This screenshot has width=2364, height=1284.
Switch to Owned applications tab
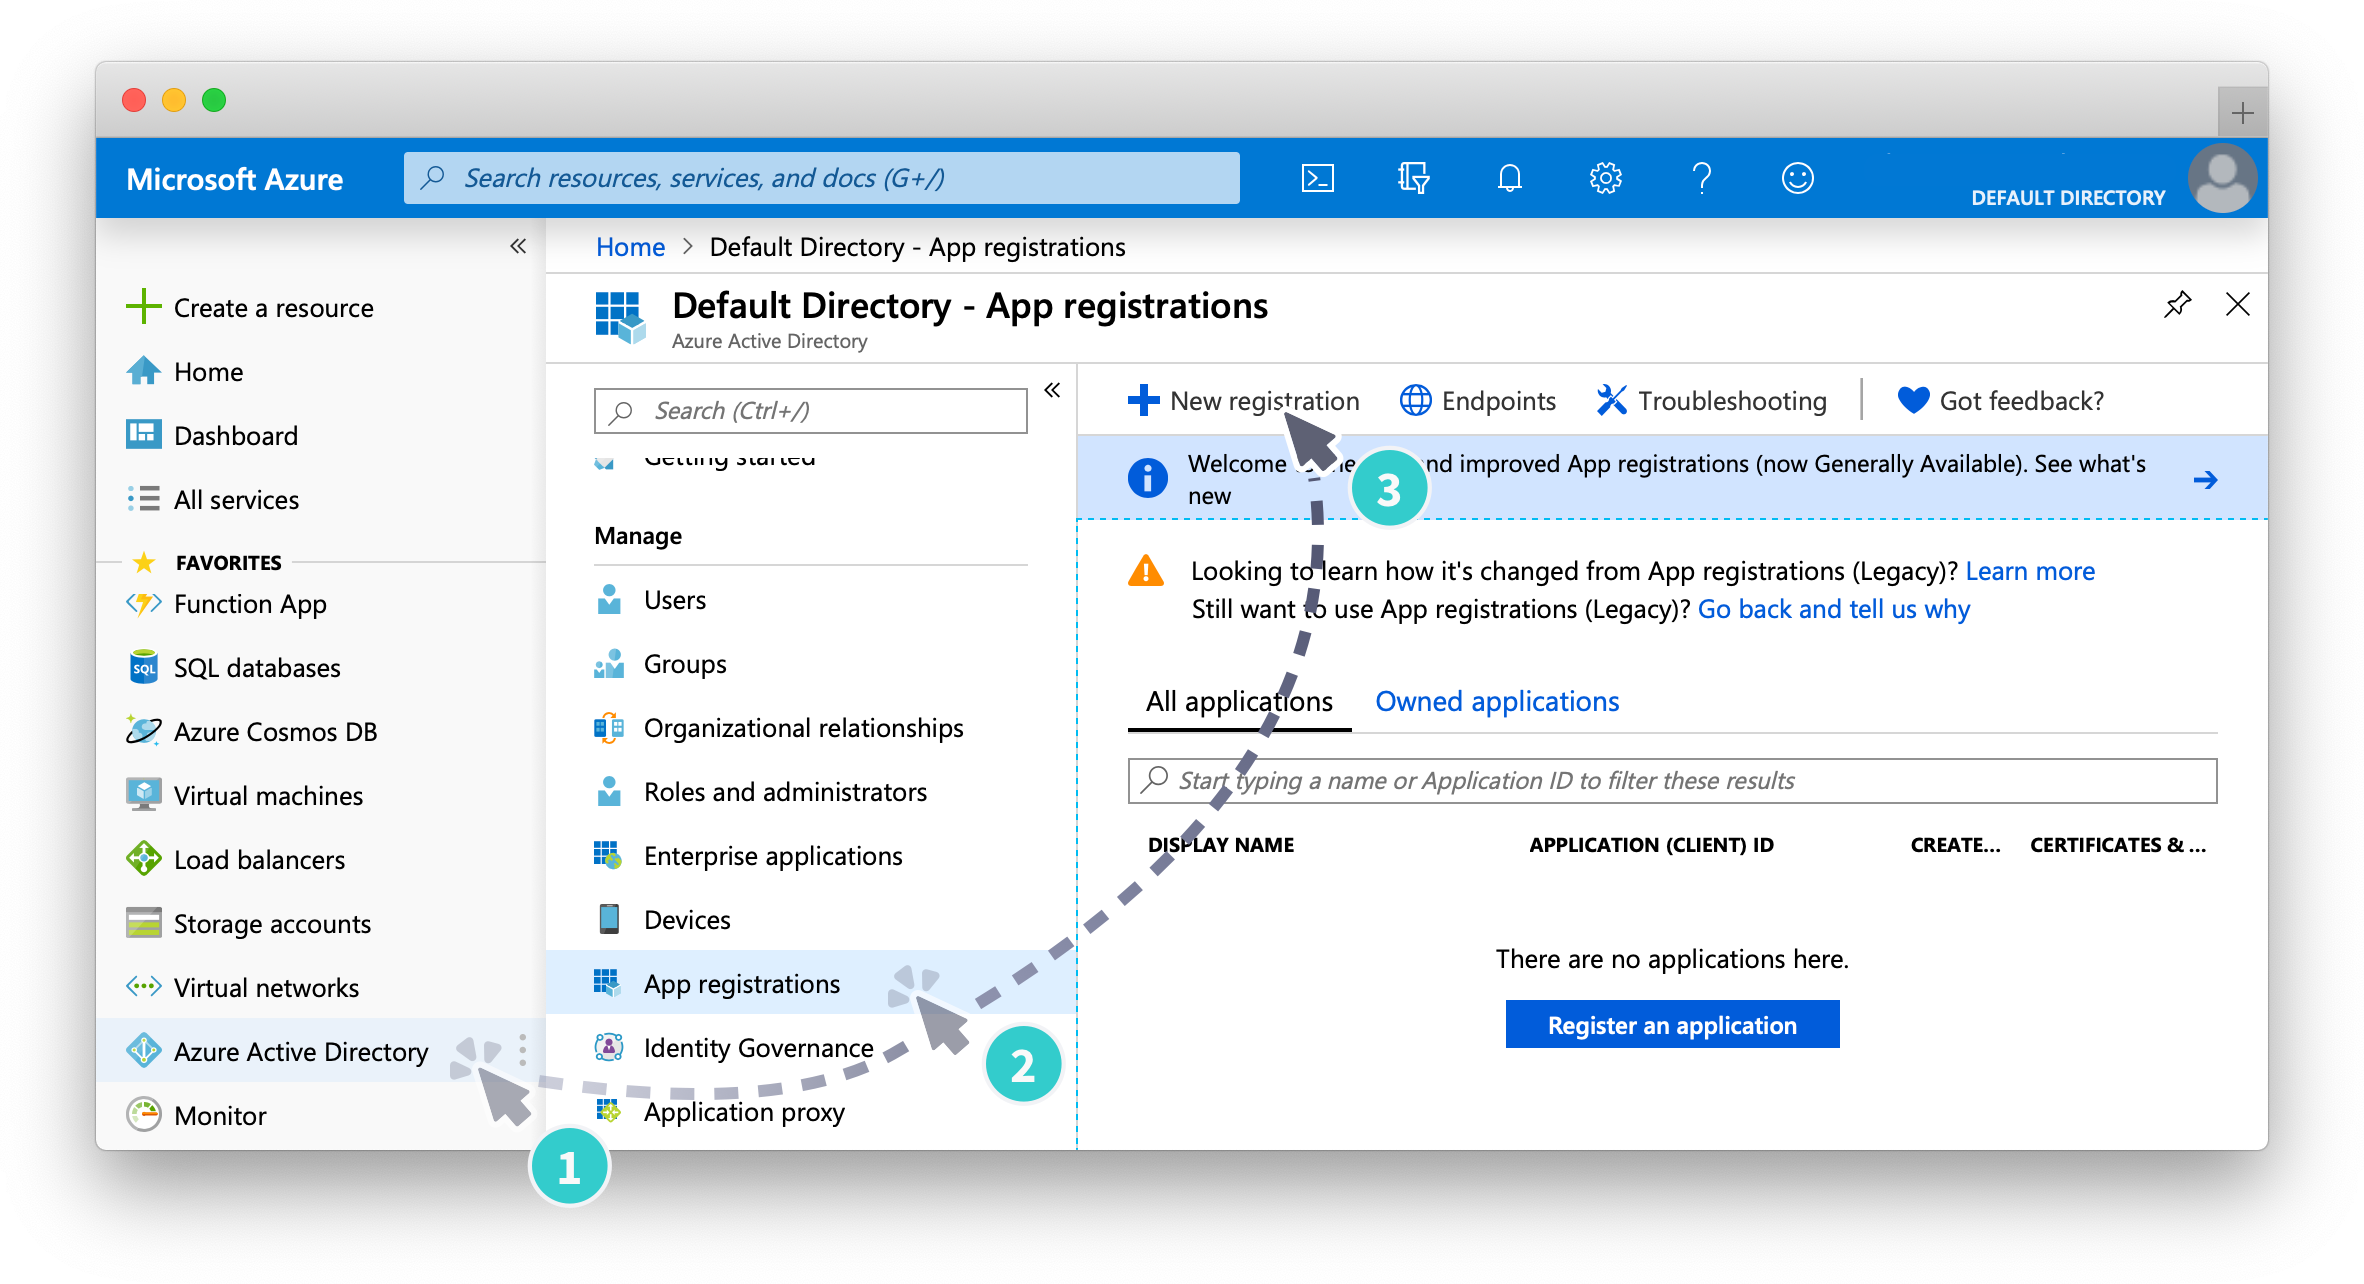1497,702
